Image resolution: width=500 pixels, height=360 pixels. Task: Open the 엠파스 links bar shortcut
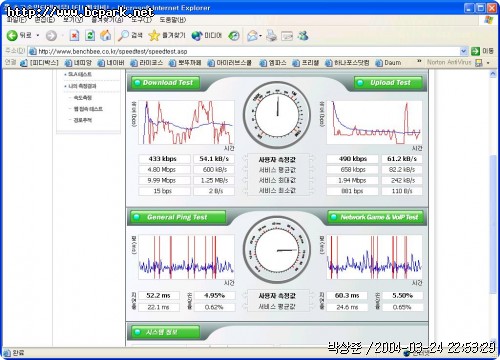coord(273,63)
